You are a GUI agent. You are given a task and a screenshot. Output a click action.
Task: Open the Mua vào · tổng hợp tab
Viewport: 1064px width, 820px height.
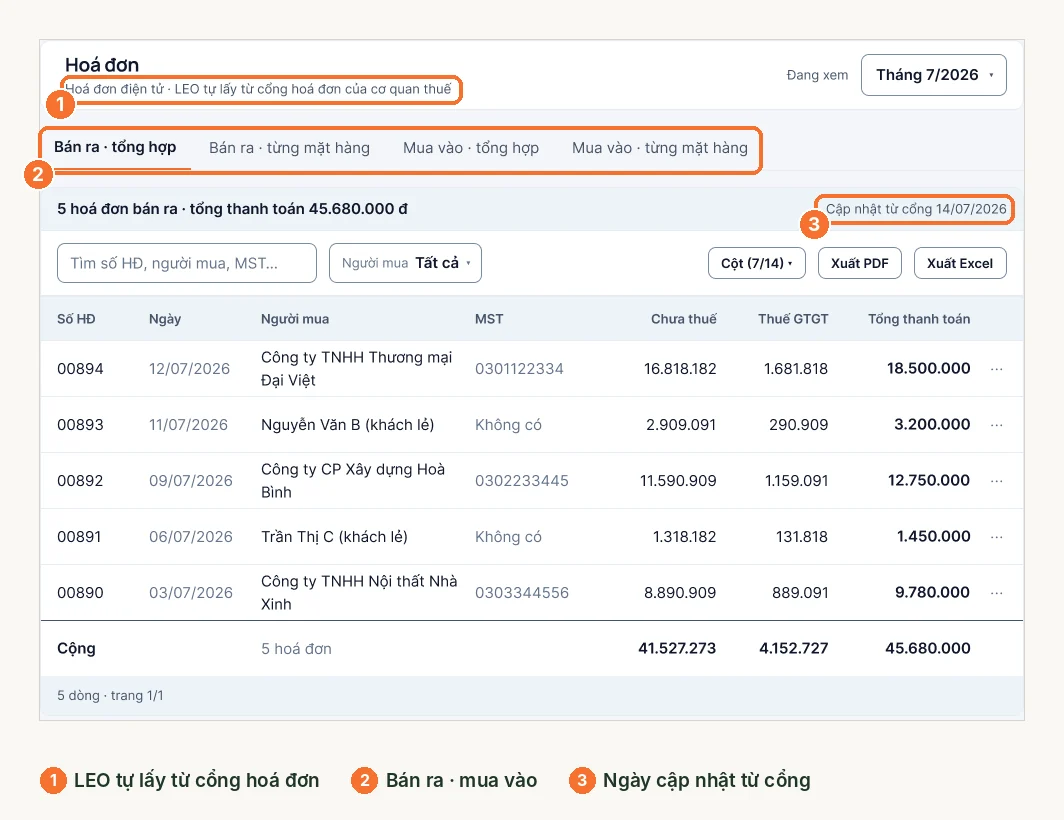tap(471, 148)
